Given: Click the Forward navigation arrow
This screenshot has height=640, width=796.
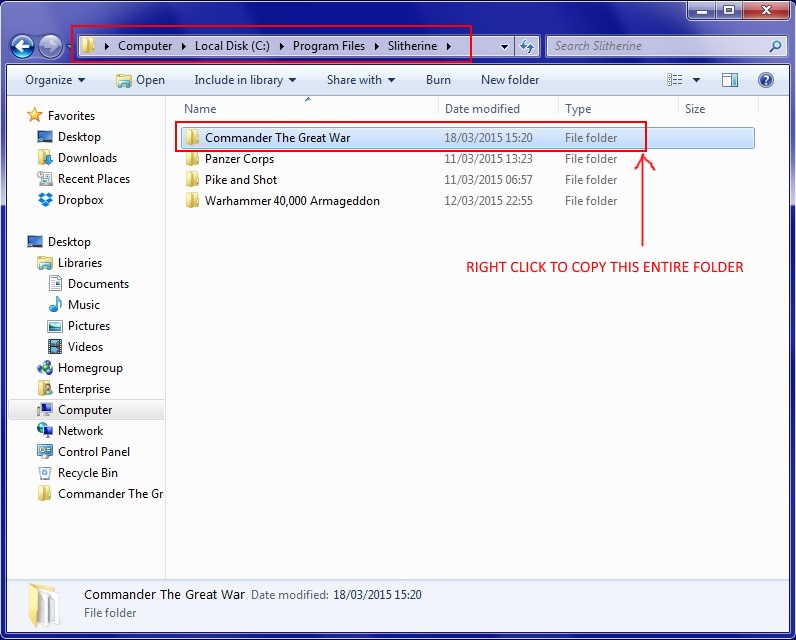Looking at the screenshot, I should (x=50, y=47).
